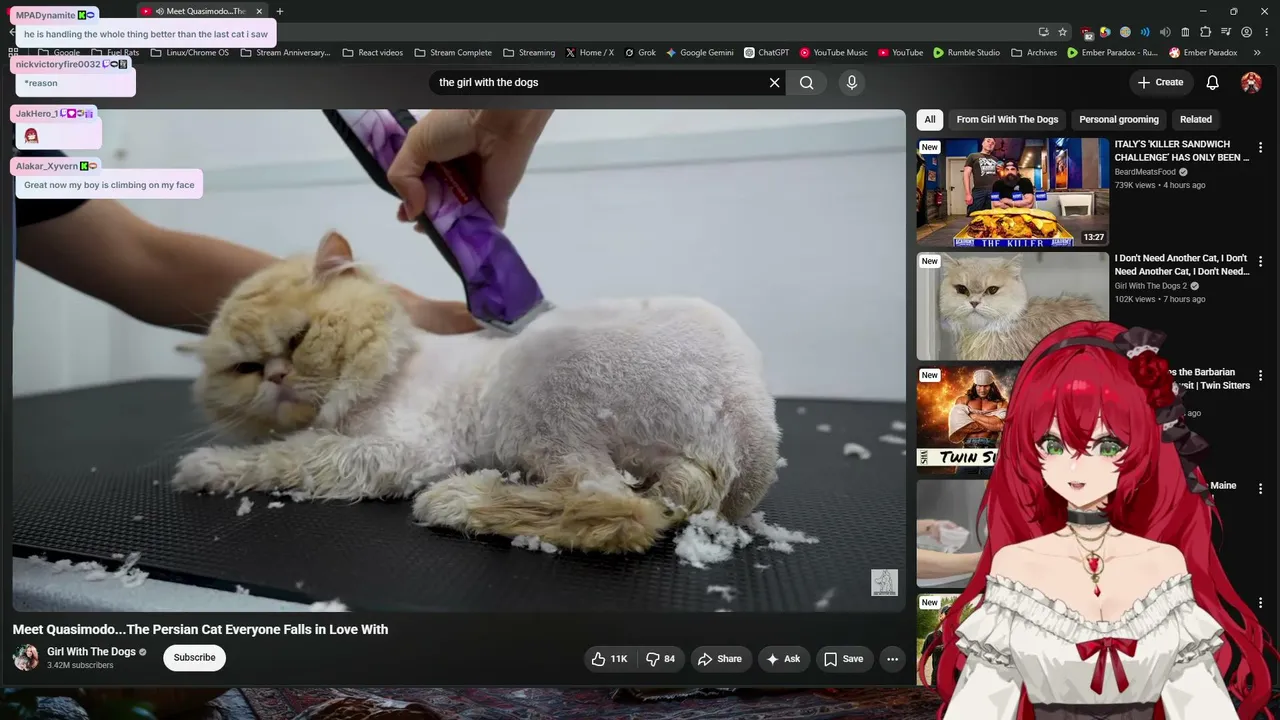Dislike the Quasimodo video (84)
Viewport: 1280px width, 720px height.
pyautogui.click(x=660, y=659)
